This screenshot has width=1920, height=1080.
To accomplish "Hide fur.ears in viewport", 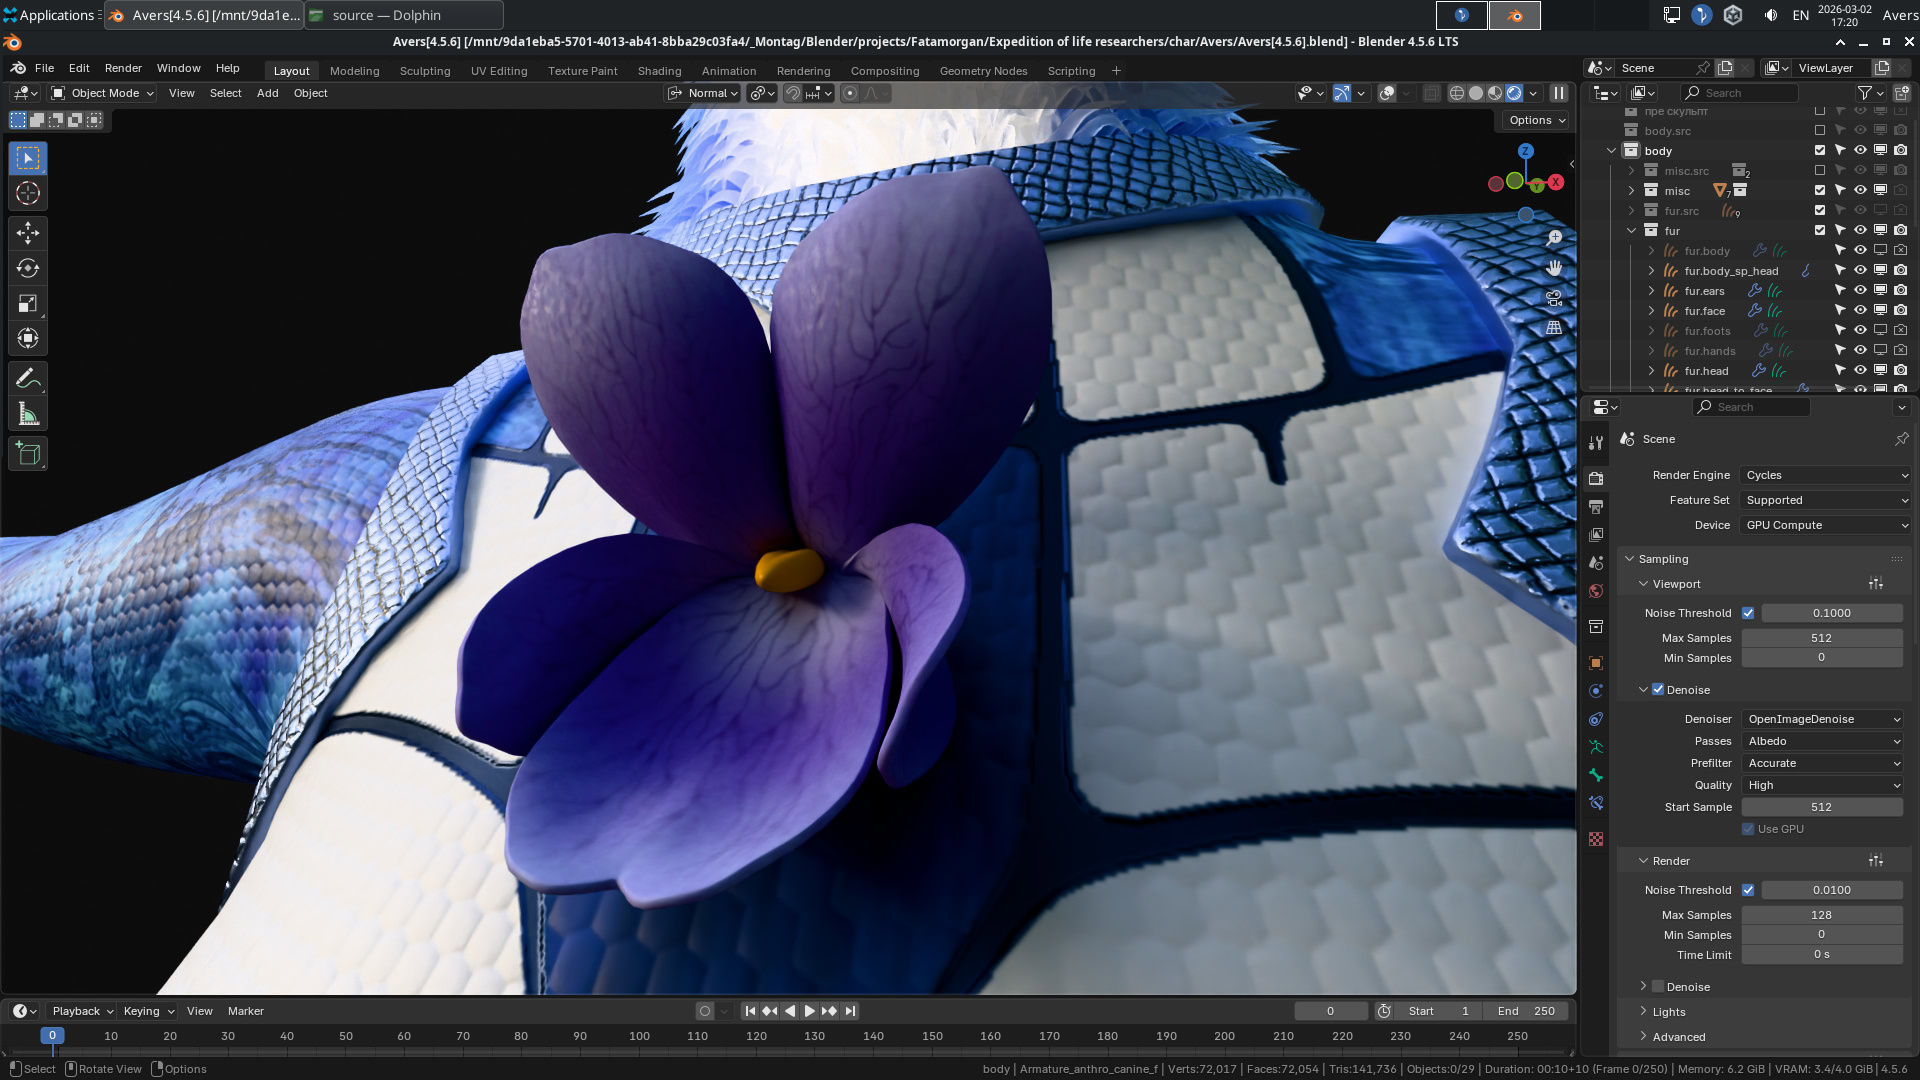I will [1860, 291].
